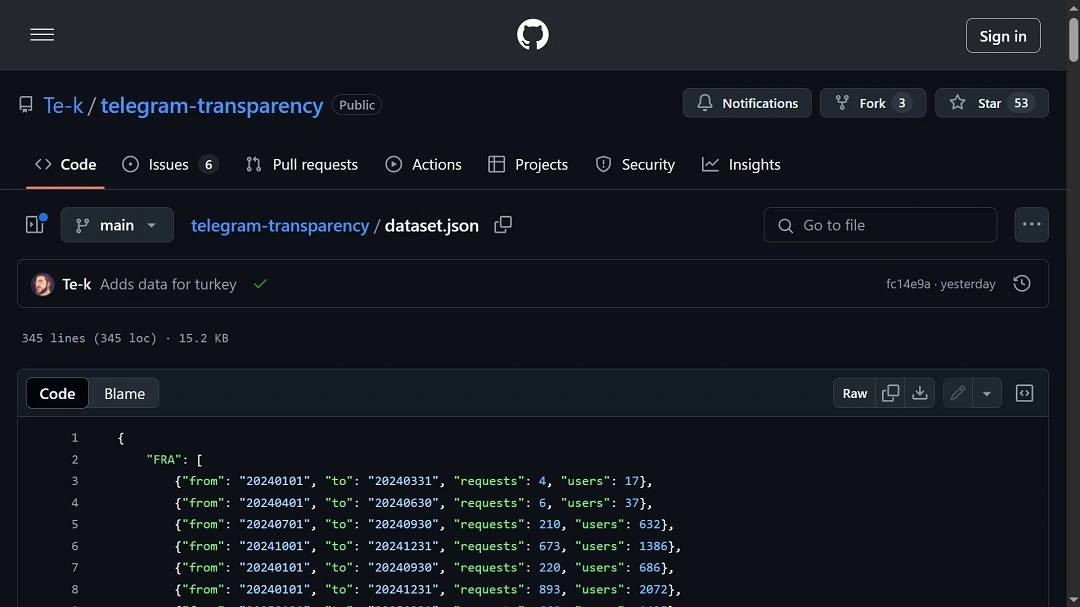
Task: Click telegram-transparency in the file breadcrumb
Action: [280, 226]
